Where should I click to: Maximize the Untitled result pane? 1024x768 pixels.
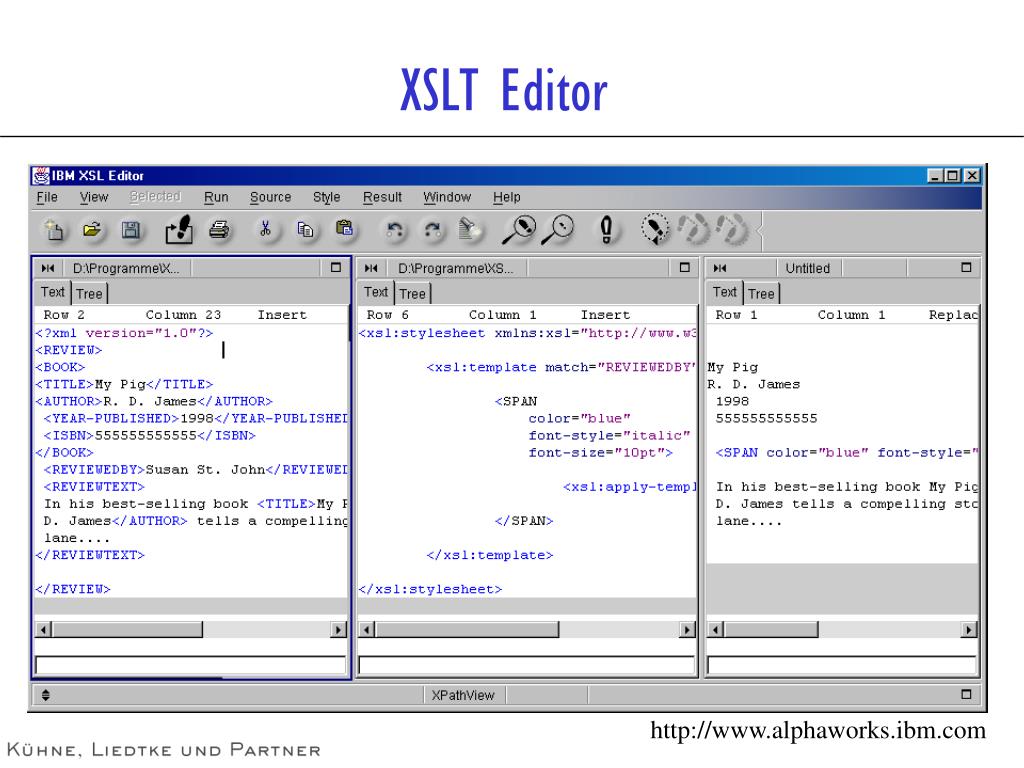coord(967,268)
